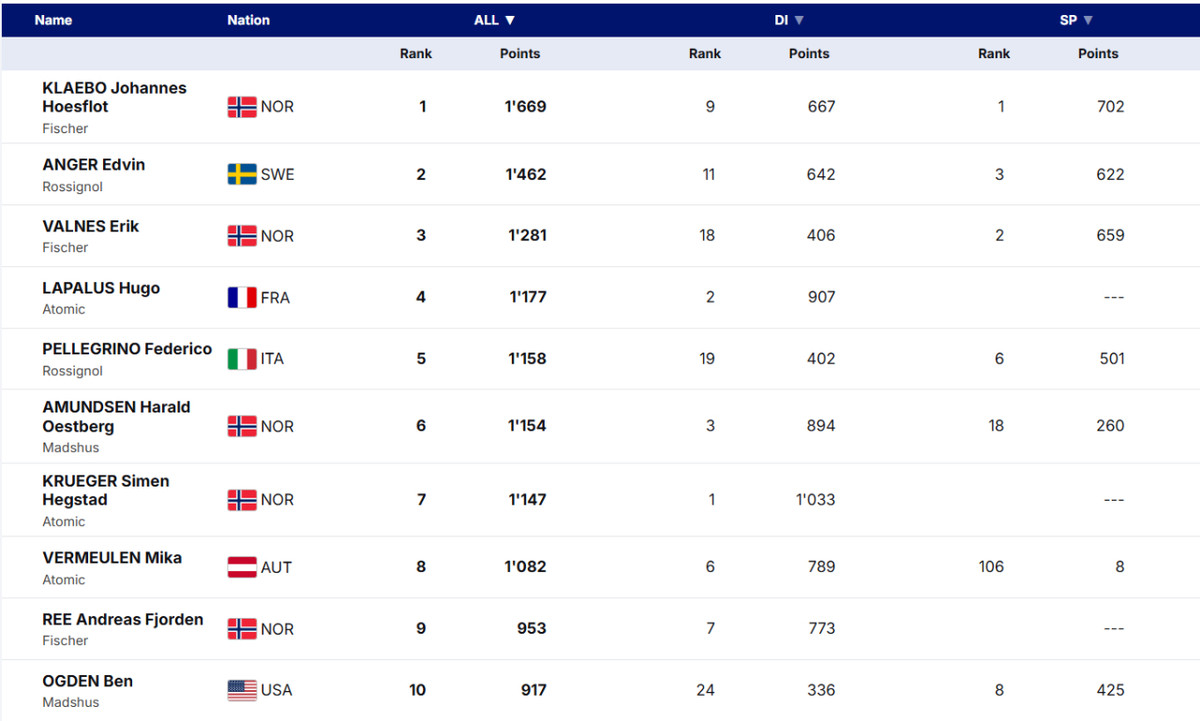Click the Nation column header
This screenshot has width=1200, height=721.
pos(248,20)
